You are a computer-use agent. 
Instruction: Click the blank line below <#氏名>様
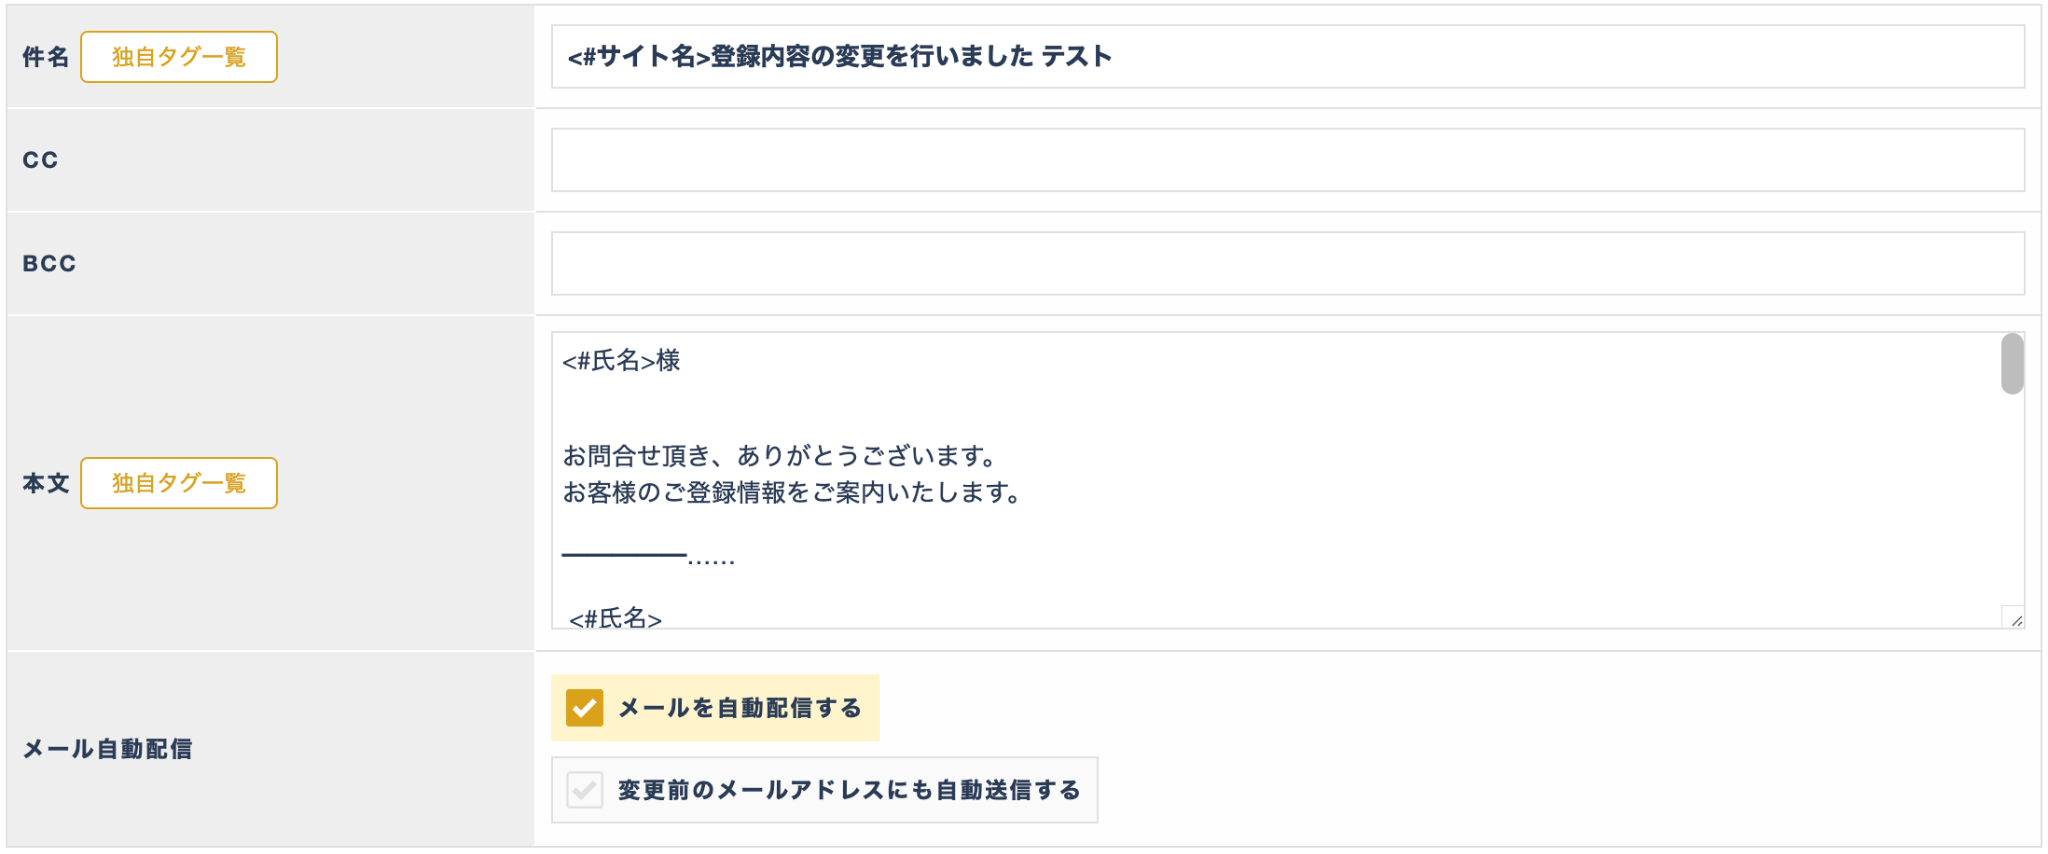[x=900, y=408]
